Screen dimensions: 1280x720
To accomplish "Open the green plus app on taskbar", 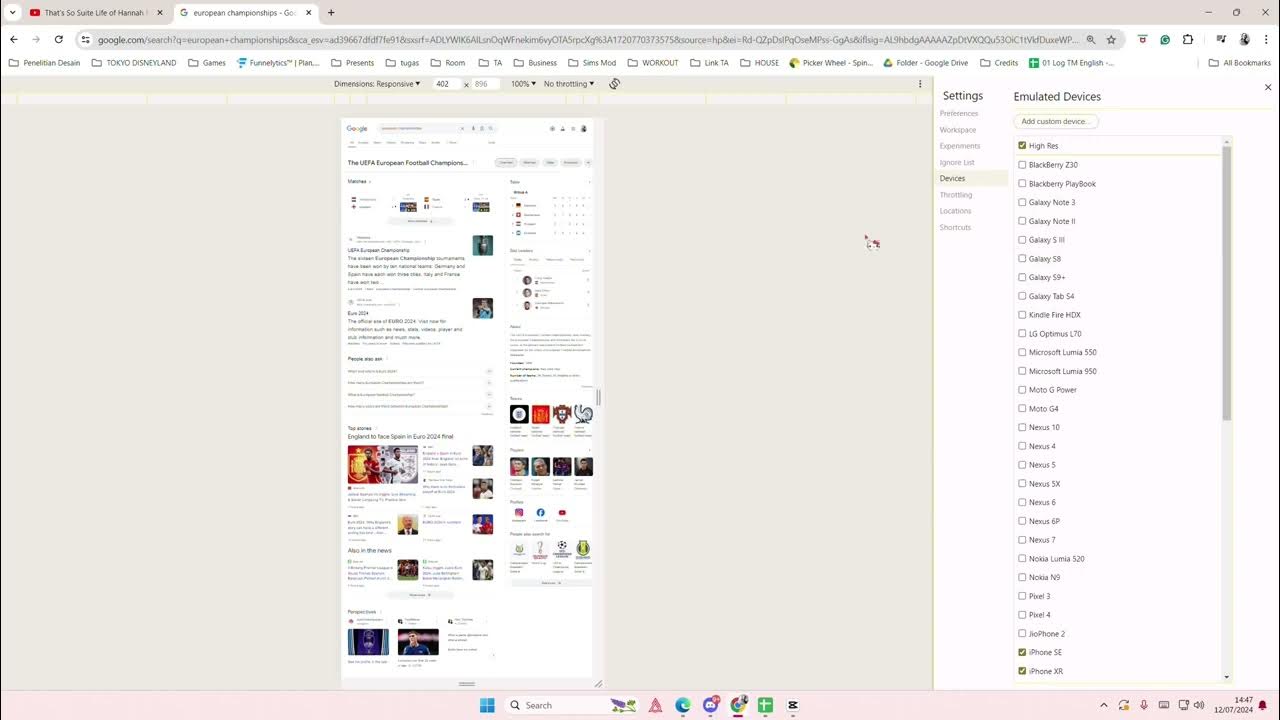I will pos(765,705).
